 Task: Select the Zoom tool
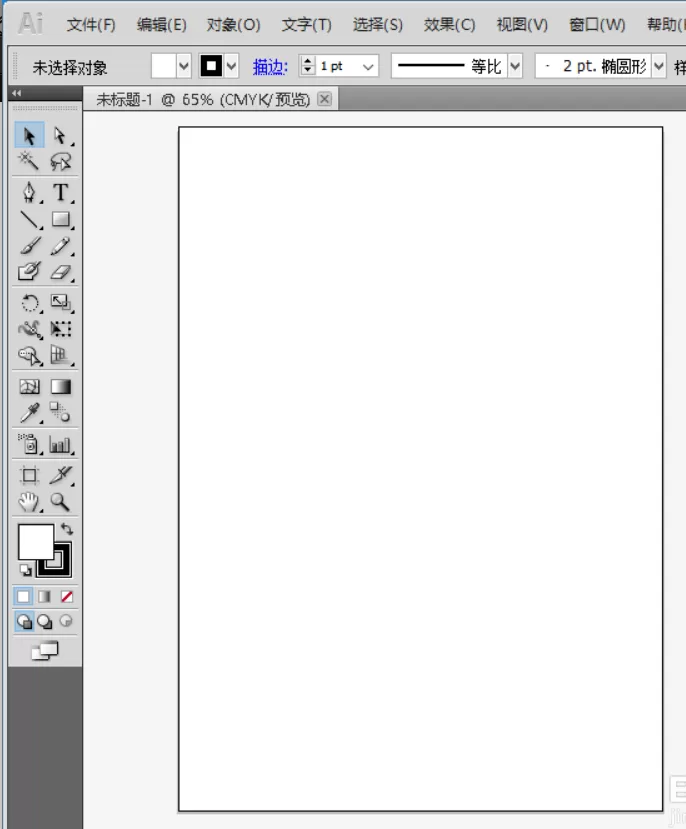[x=60, y=502]
